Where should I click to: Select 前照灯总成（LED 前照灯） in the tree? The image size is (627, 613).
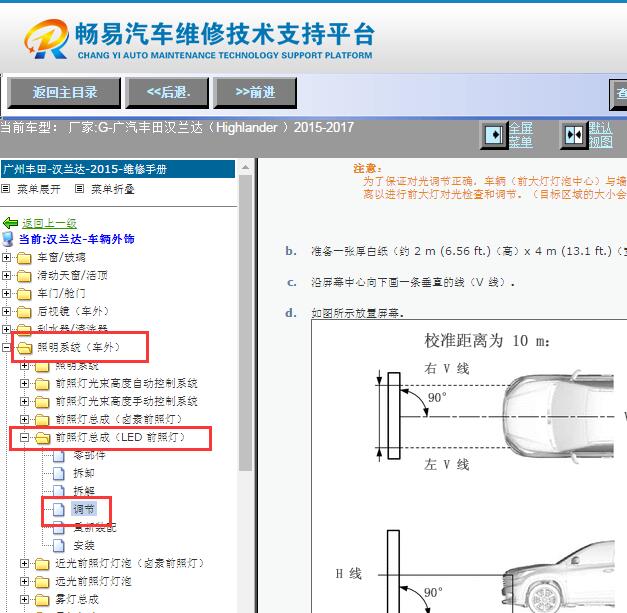coord(120,437)
